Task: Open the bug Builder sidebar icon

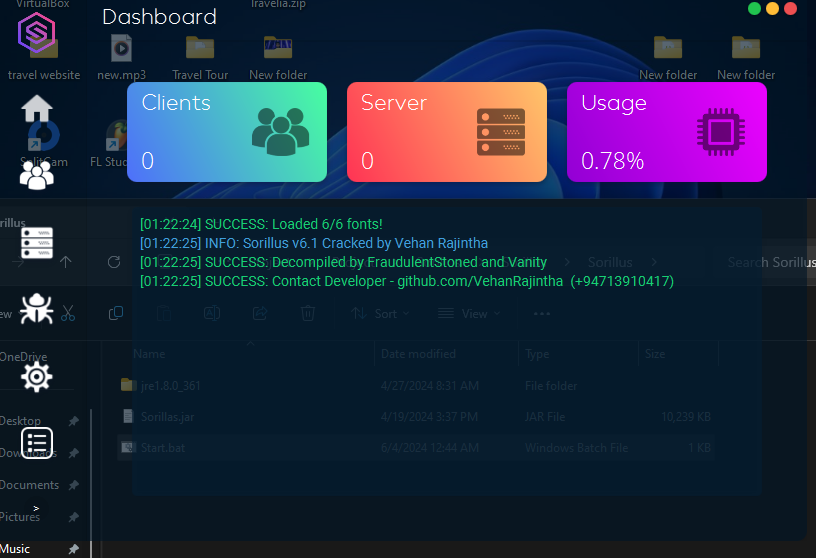Action: [x=36, y=308]
